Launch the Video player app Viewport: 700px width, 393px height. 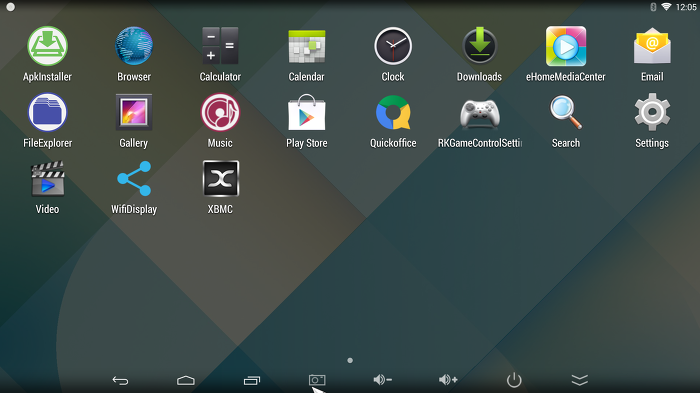[x=47, y=179]
